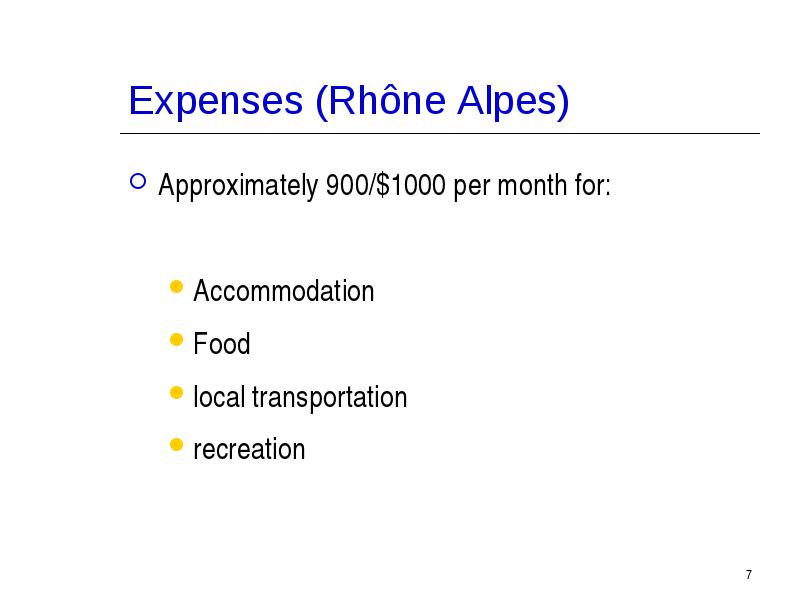Click the yellow bullet beside local transportation
The image size is (800, 600).
point(176,393)
